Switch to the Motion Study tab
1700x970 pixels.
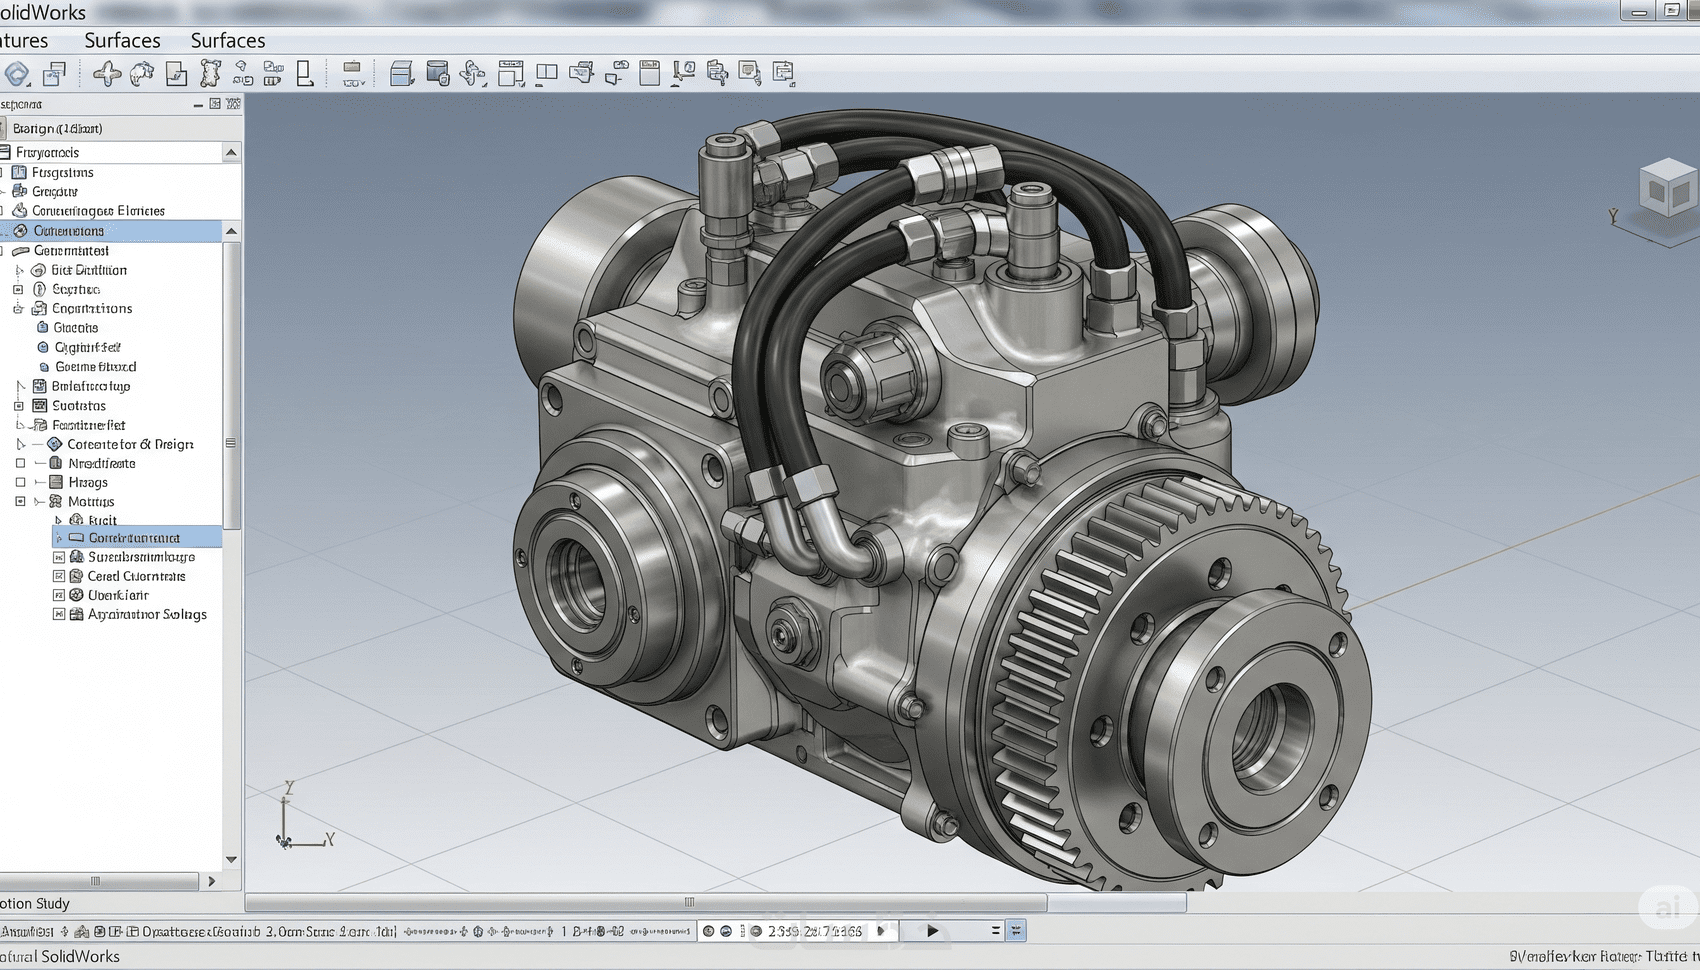pos(36,903)
